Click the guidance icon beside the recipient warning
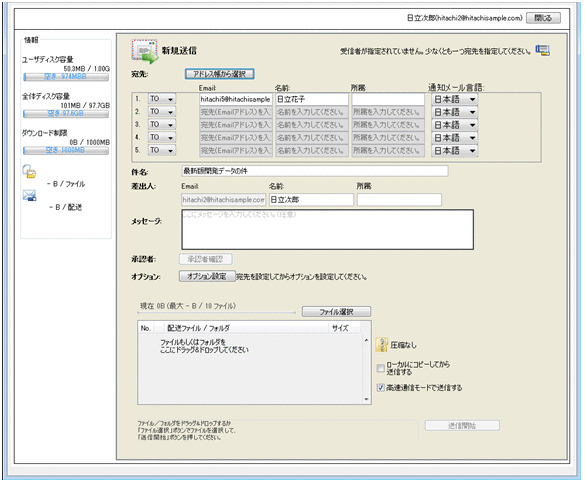Image resolution: width=585 pixels, height=484 pixels. point(542,50)
